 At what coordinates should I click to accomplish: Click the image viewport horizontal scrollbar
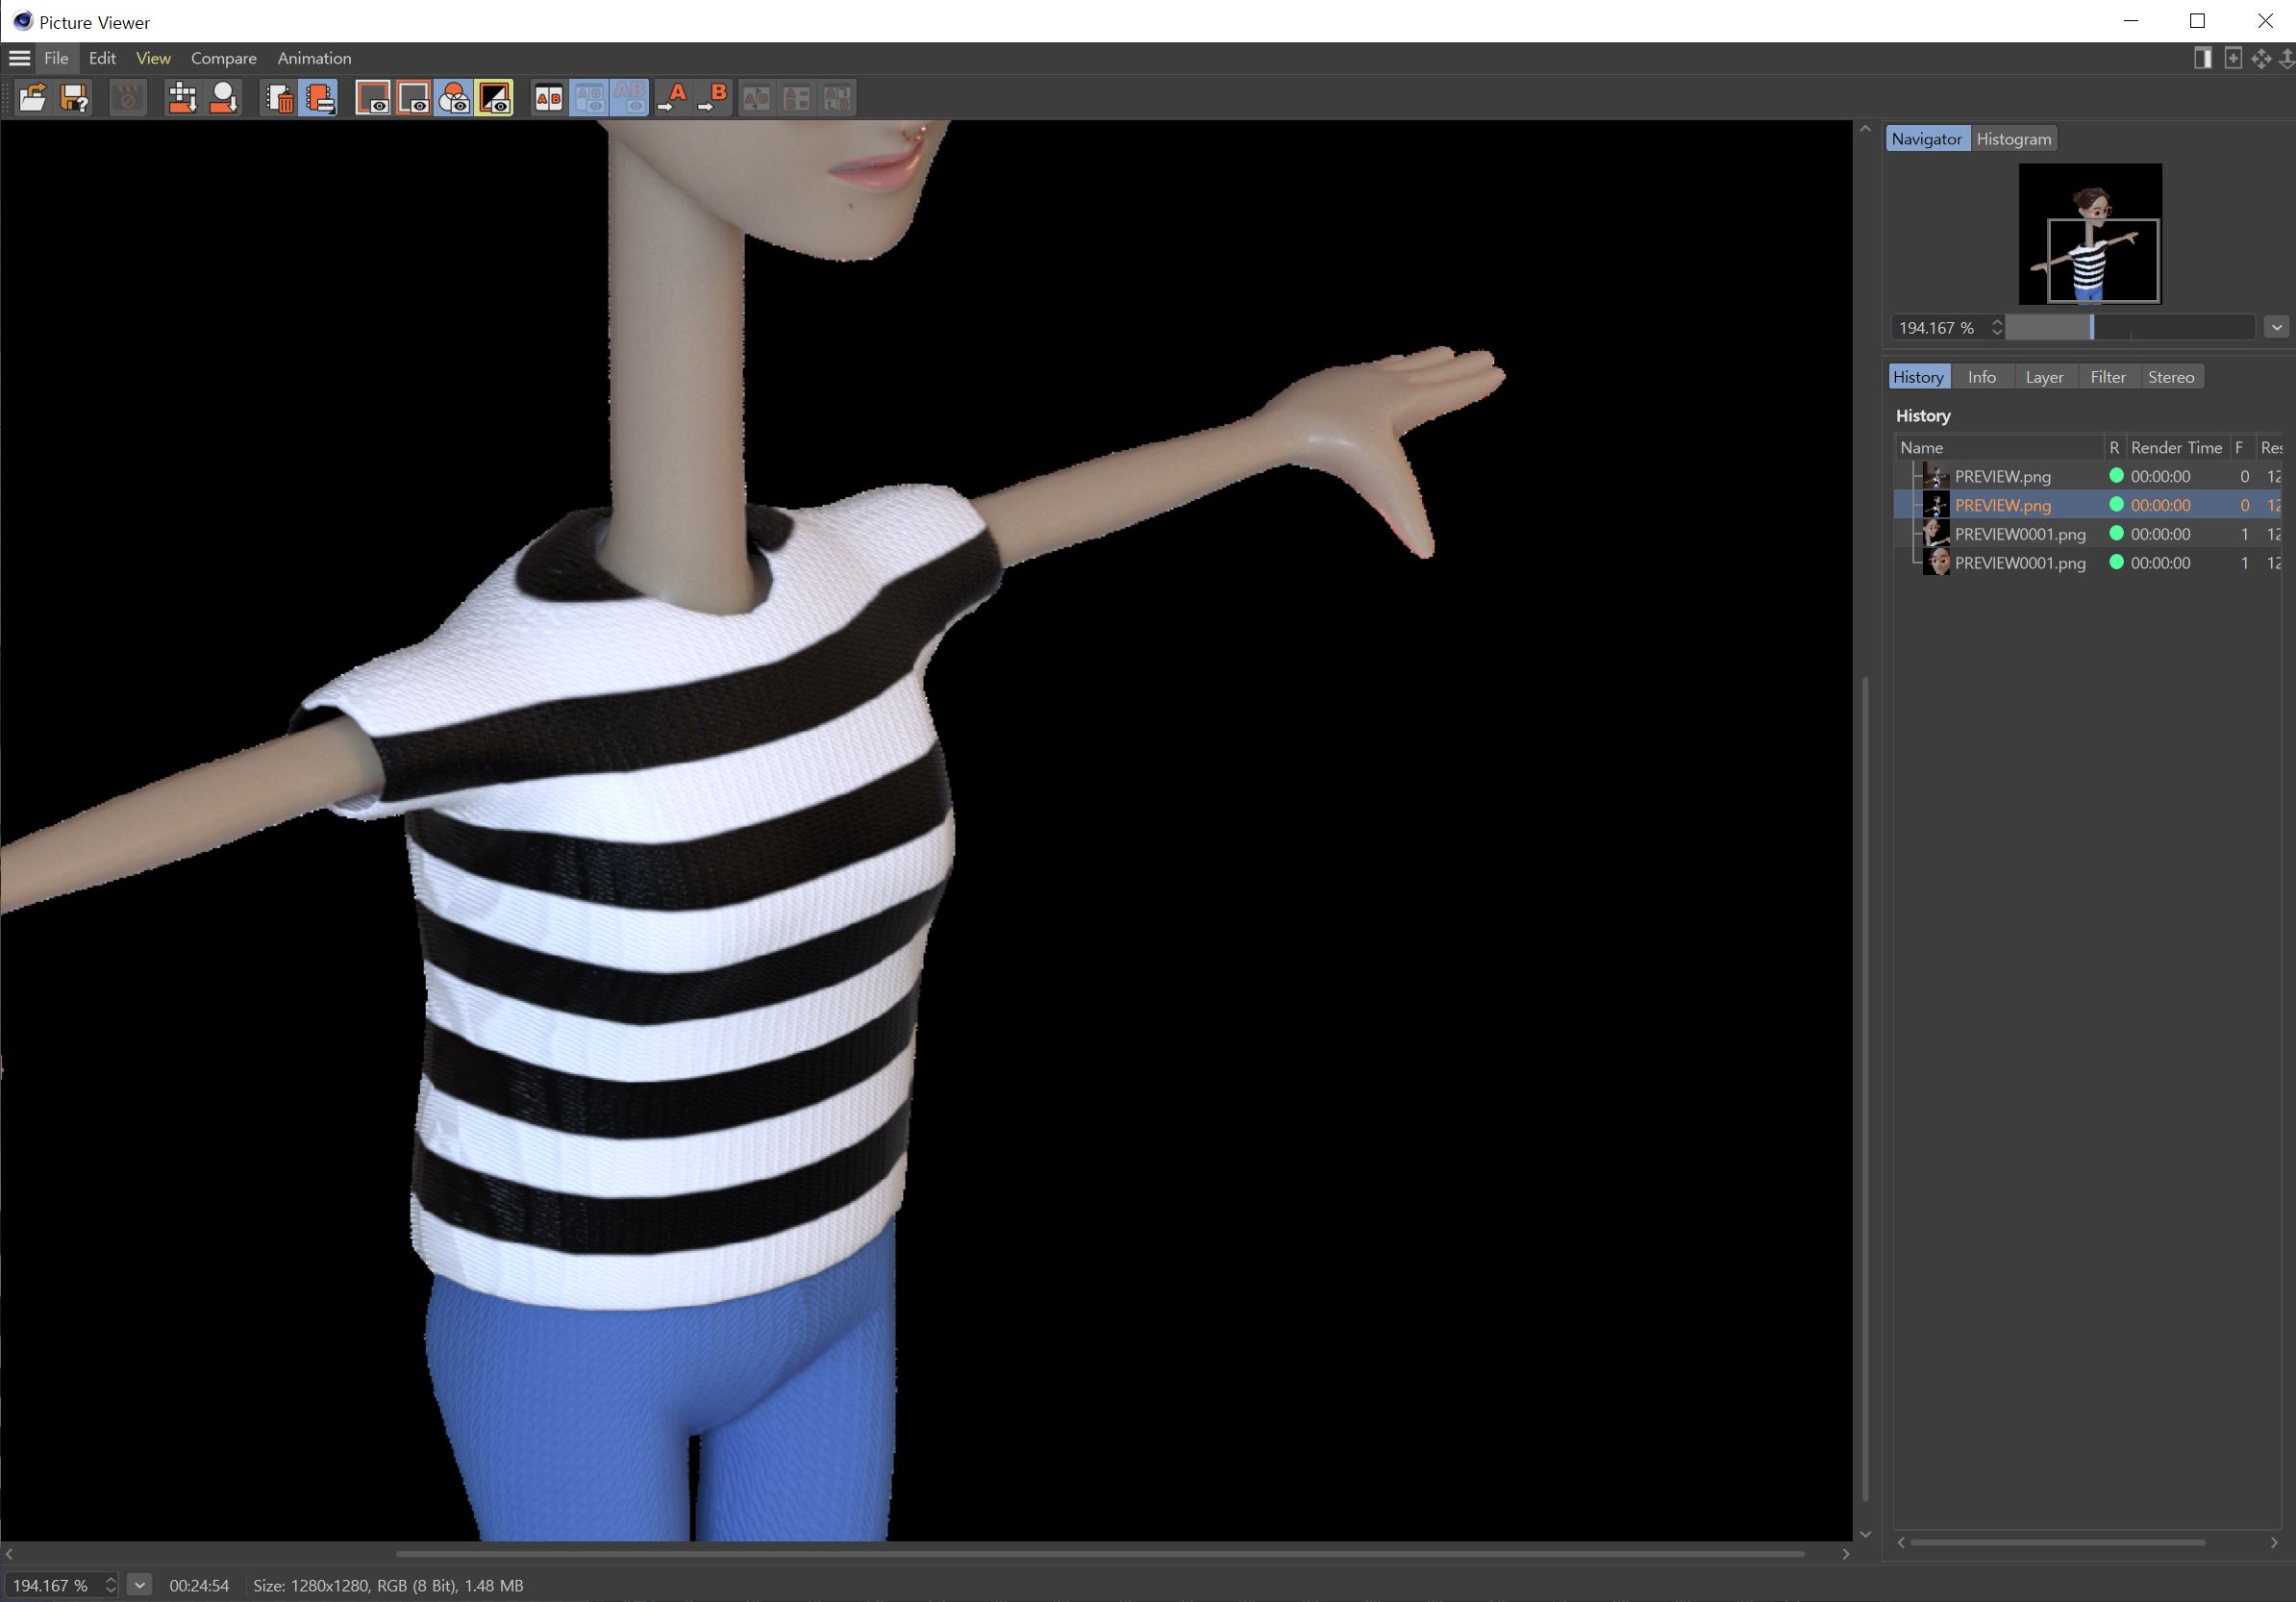1100,1554
